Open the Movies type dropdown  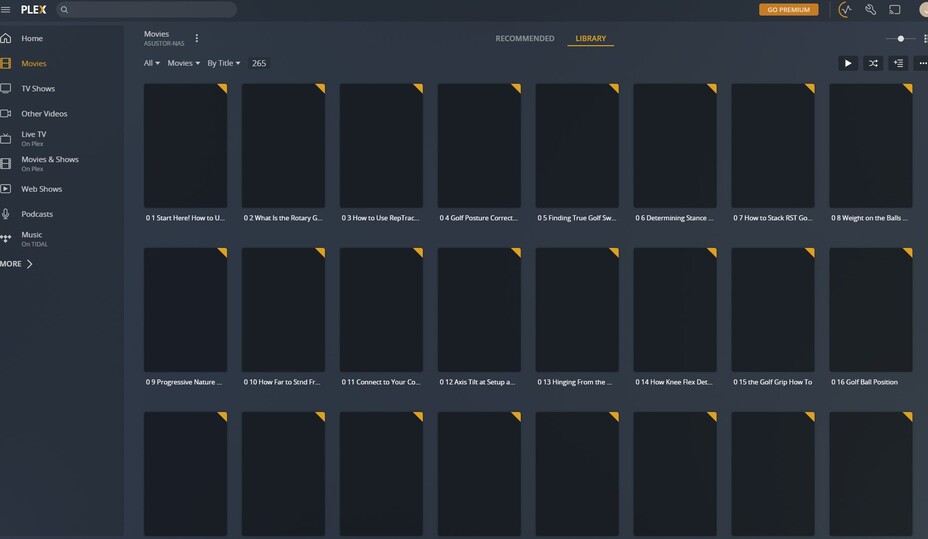(x=183, y=63)
